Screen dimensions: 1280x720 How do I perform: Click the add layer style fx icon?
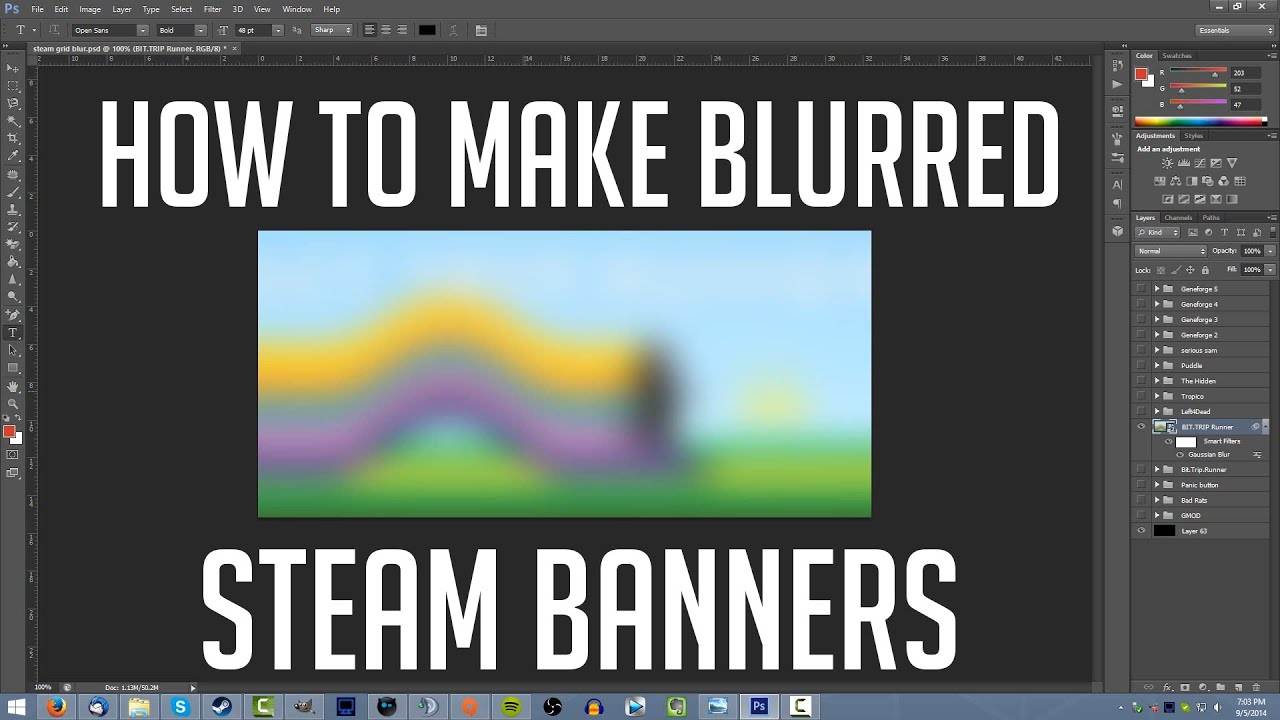tap(1167, 687)
